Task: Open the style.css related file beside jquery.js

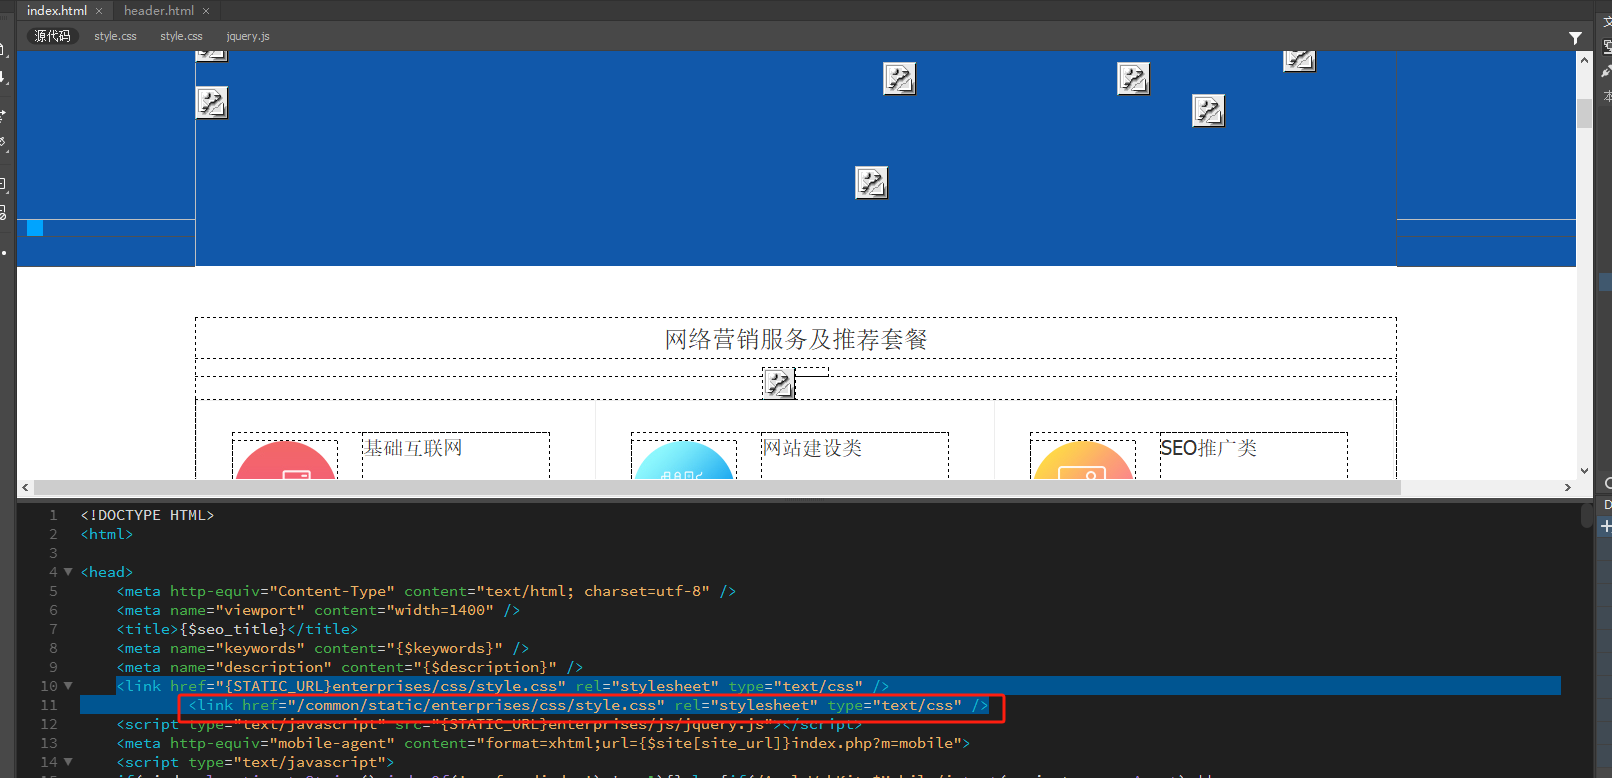Action: [x=181, y=36]
